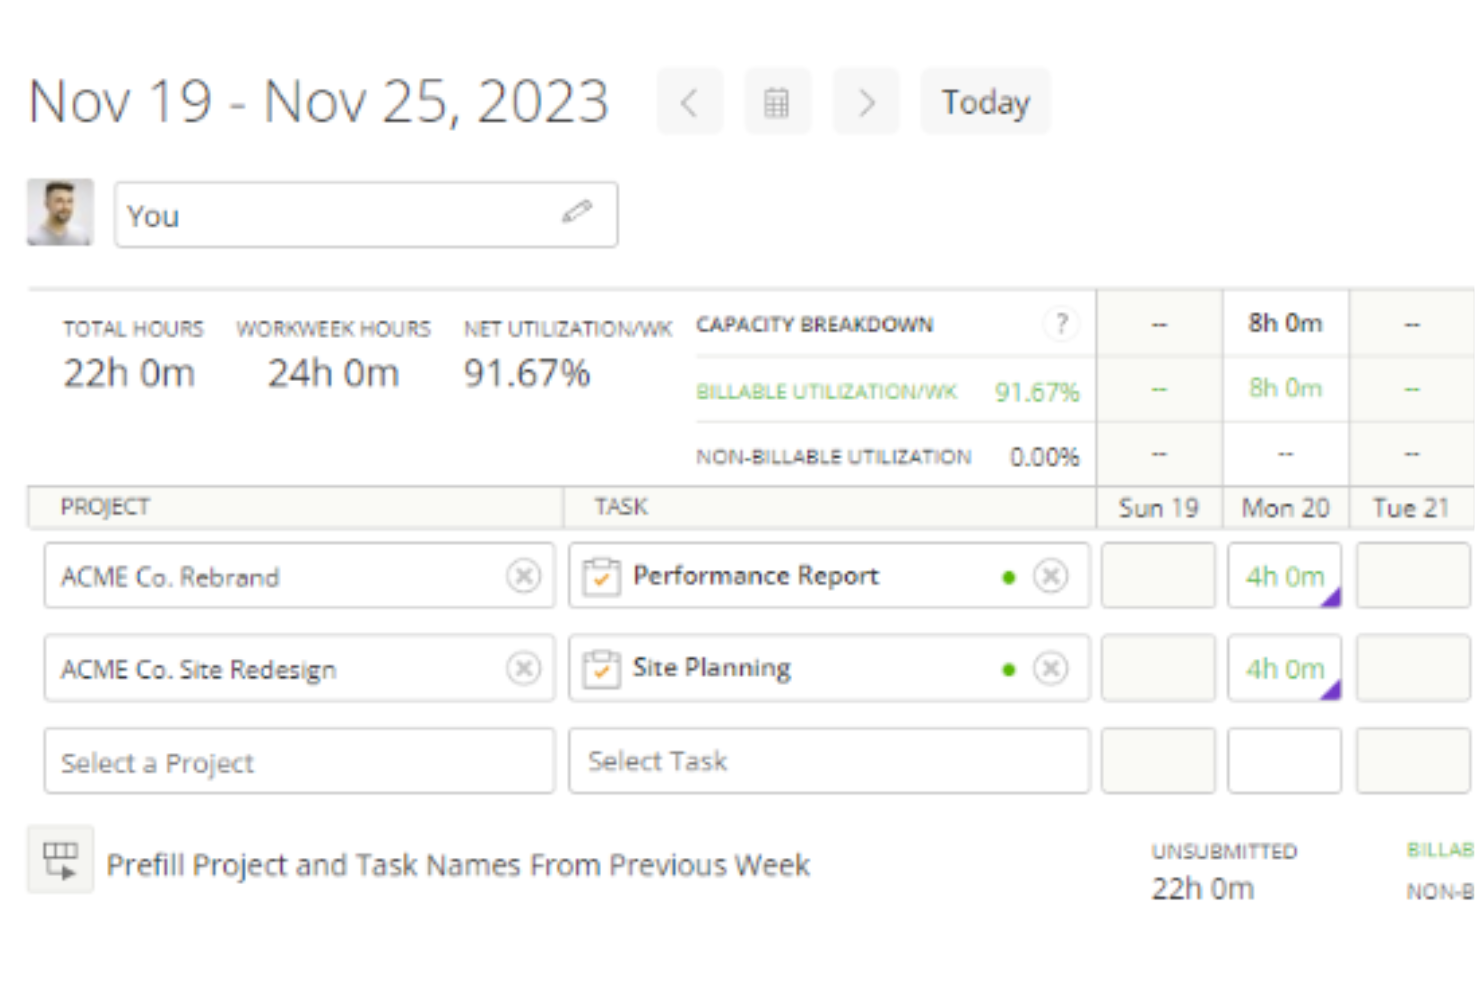
Task: Open the Select a Project dropdown
Action: tap(299, 762)
